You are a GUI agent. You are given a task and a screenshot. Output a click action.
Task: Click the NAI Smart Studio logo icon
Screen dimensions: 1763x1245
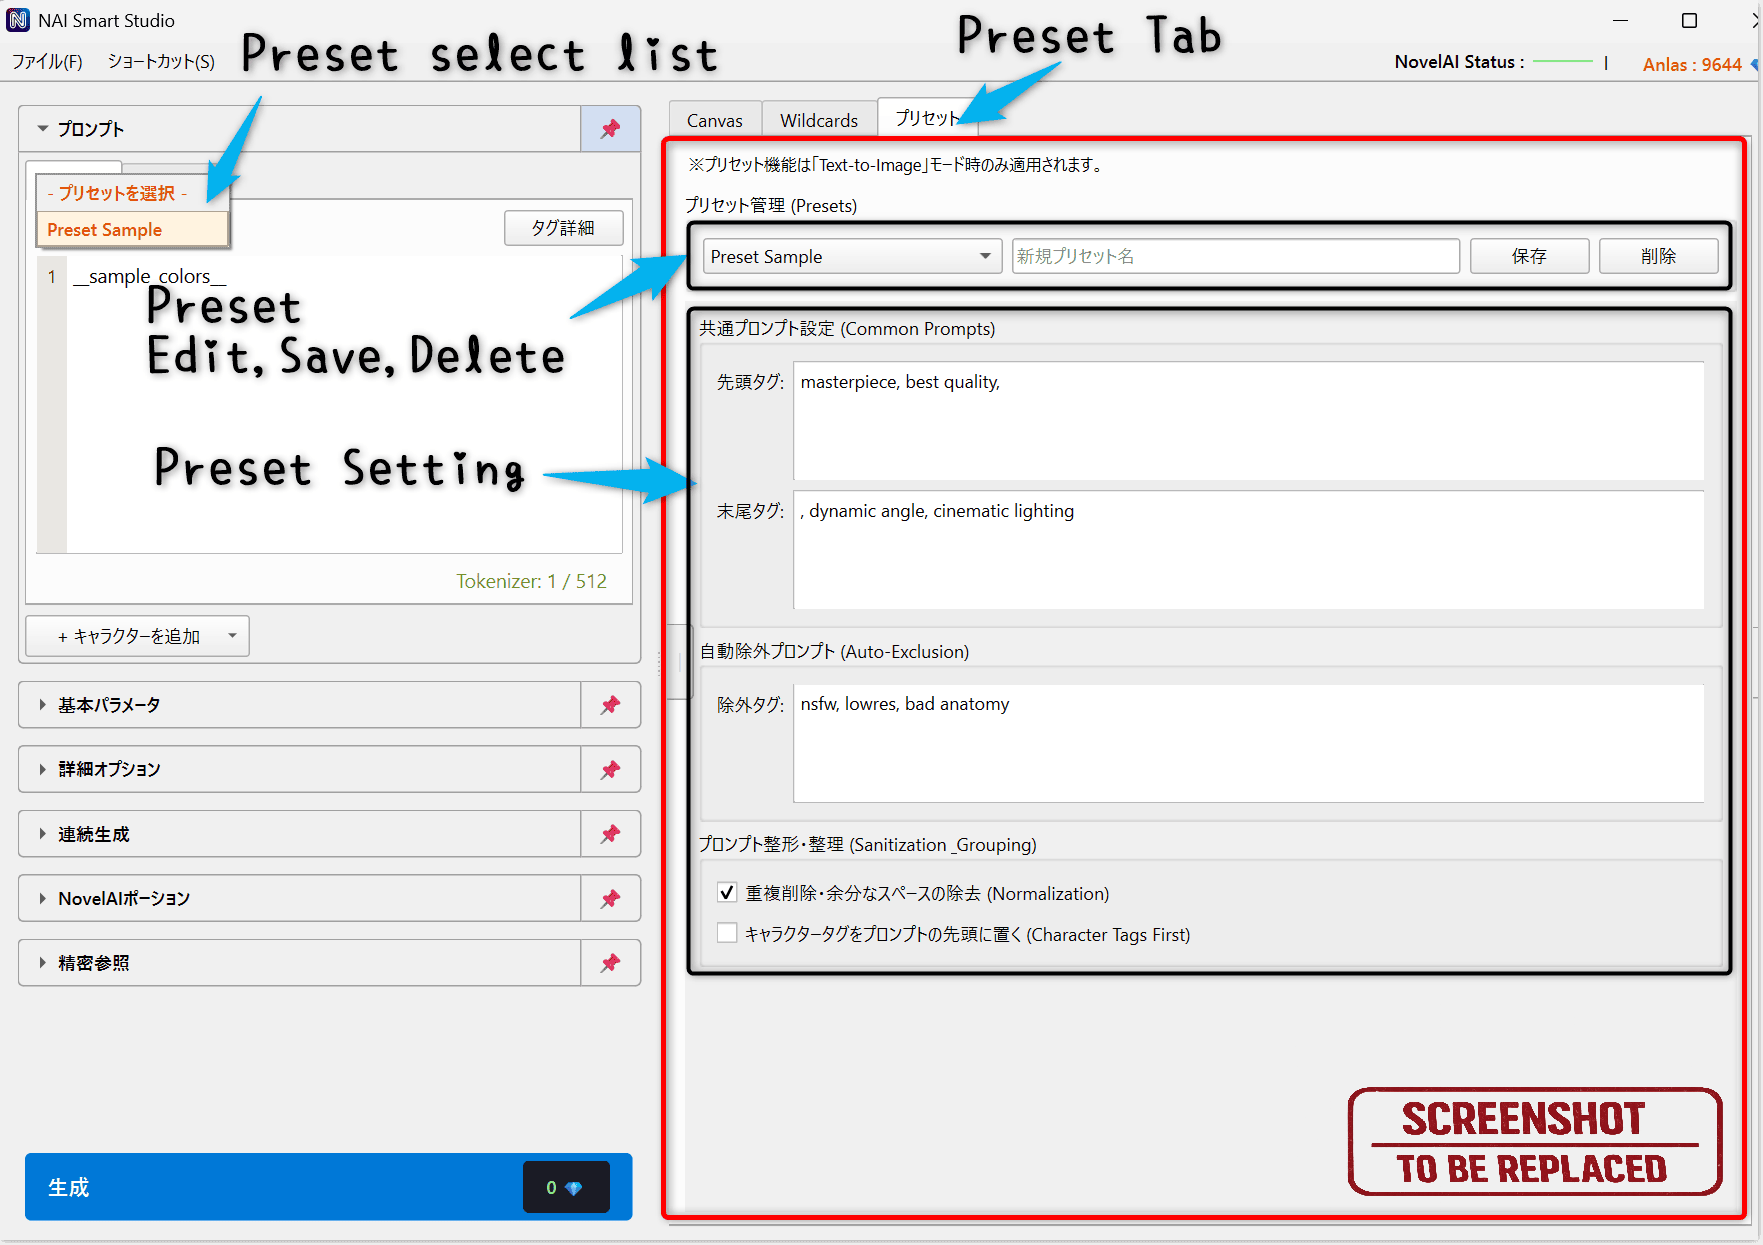click(17, 19)
